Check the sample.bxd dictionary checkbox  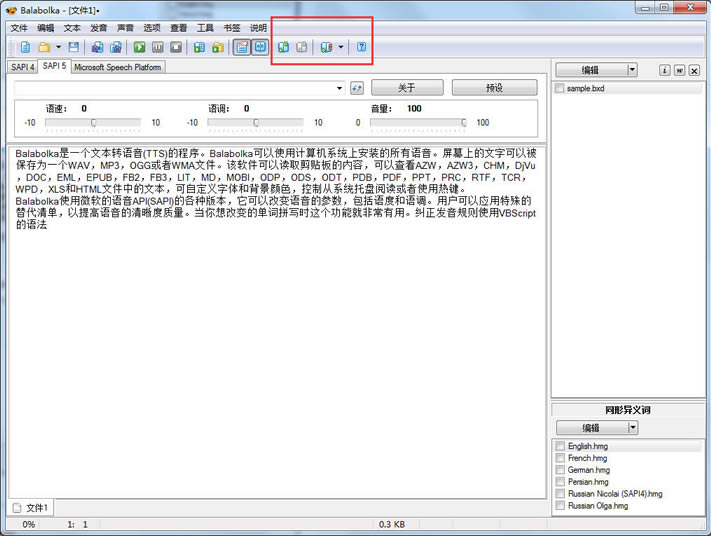tap(560, 89)
